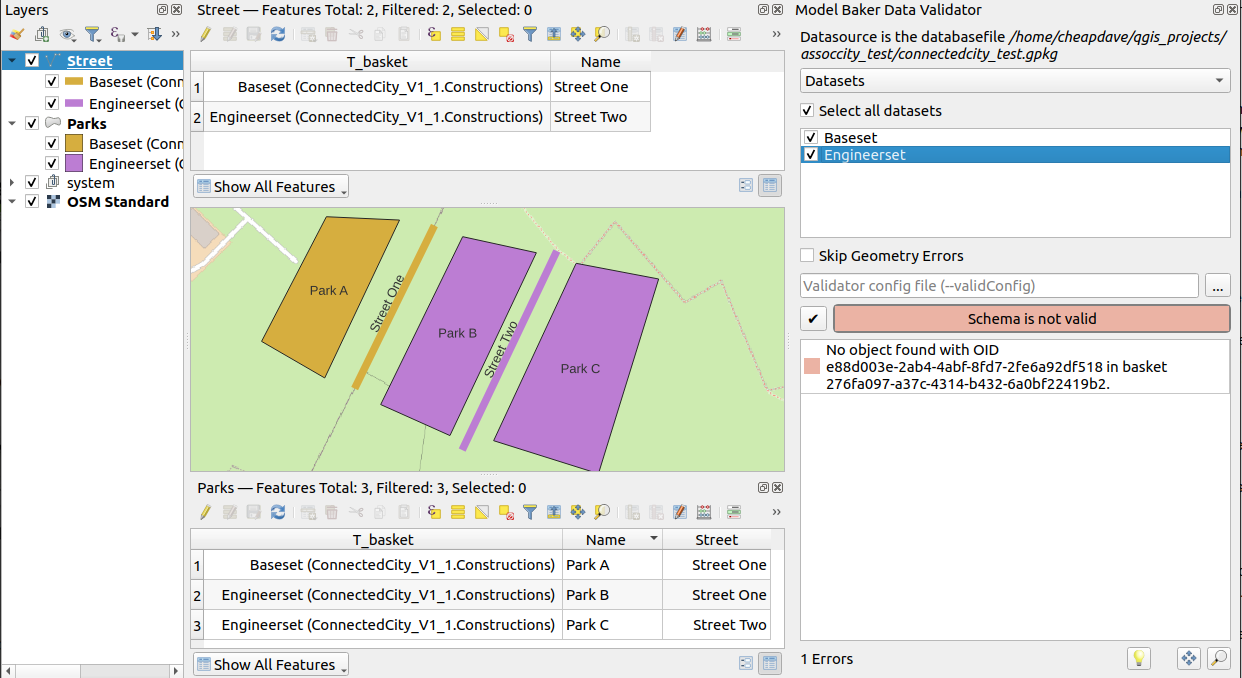Click expand all icon in Layers toolbar

point(154,34)
